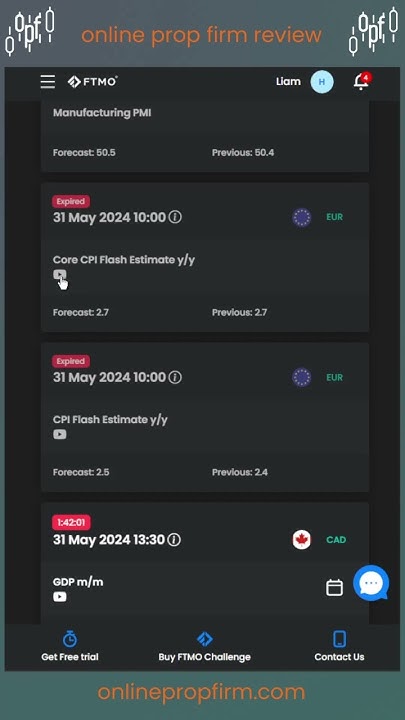This screenshot has width=405, height=720.
Task: Click the Canada flag icon
Action: [302, 540]
